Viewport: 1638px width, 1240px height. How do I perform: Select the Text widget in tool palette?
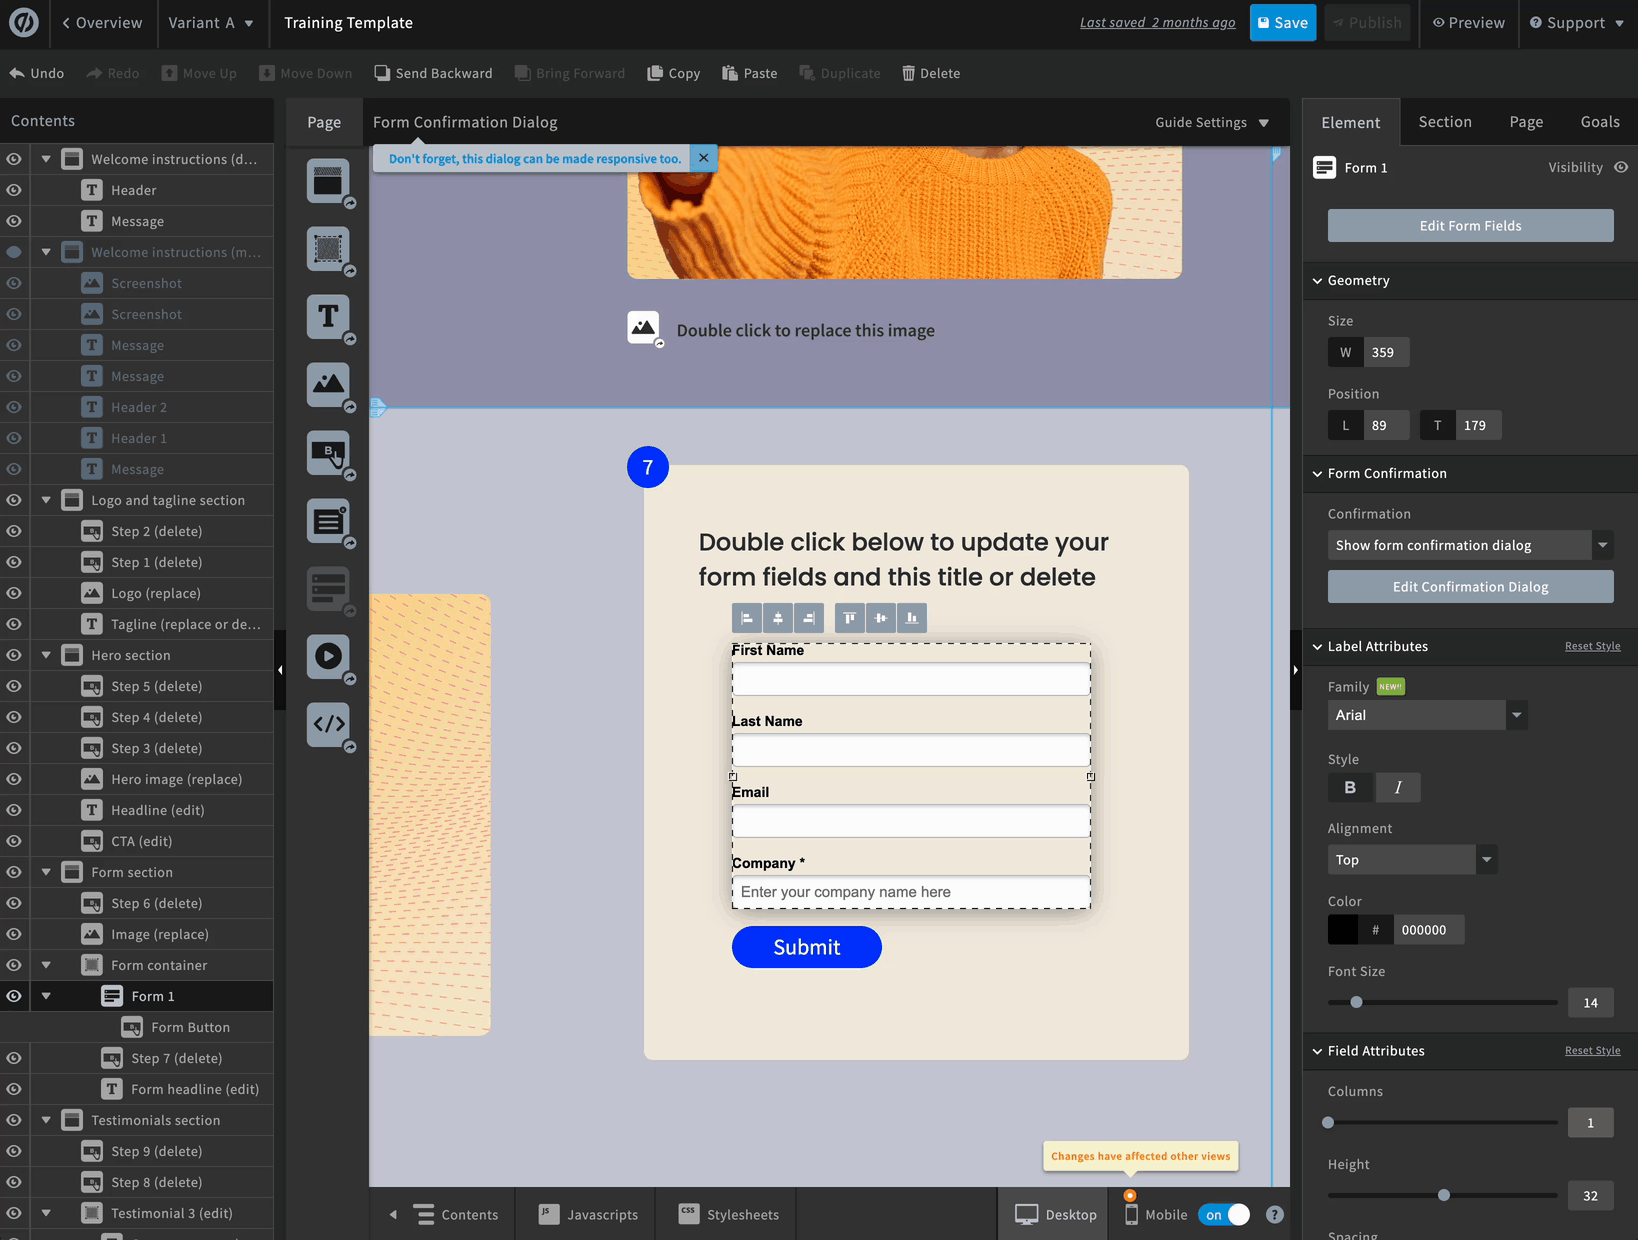tap(328, 317)
